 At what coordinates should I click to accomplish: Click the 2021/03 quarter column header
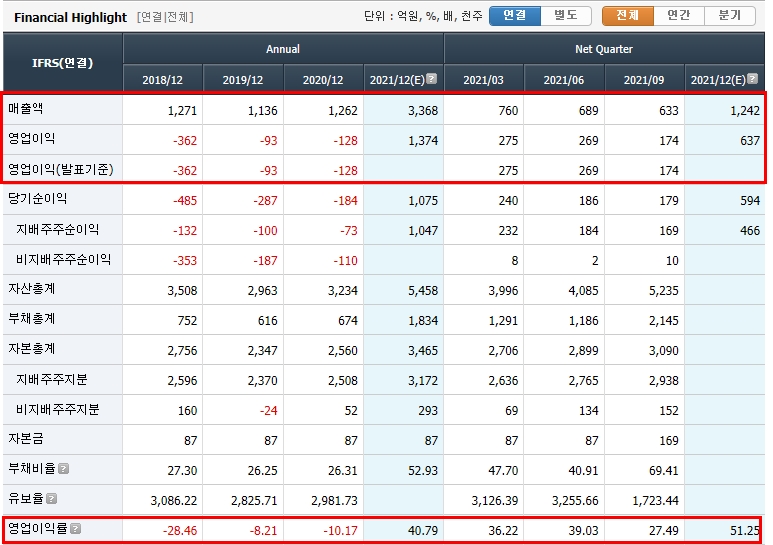(x=484, y=79)
